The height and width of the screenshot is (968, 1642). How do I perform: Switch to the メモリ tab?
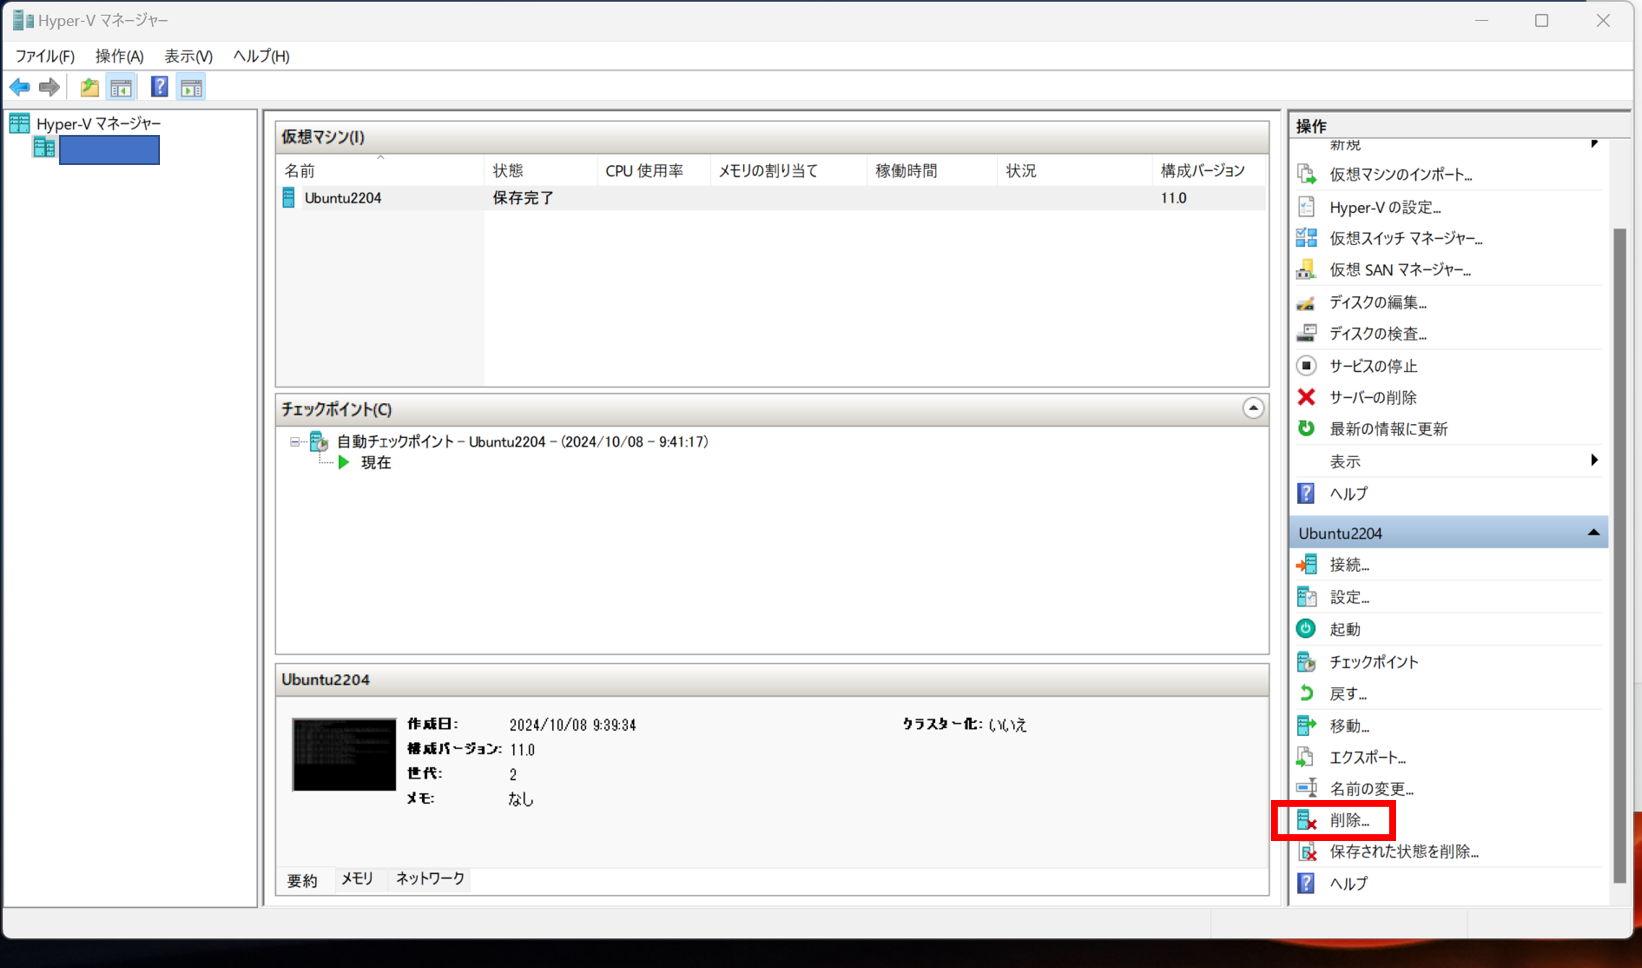pos(357,878)
